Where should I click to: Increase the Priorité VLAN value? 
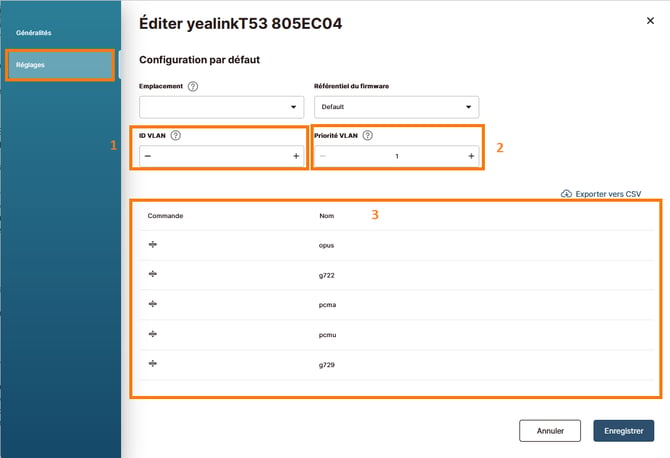(x=471, y=156)
